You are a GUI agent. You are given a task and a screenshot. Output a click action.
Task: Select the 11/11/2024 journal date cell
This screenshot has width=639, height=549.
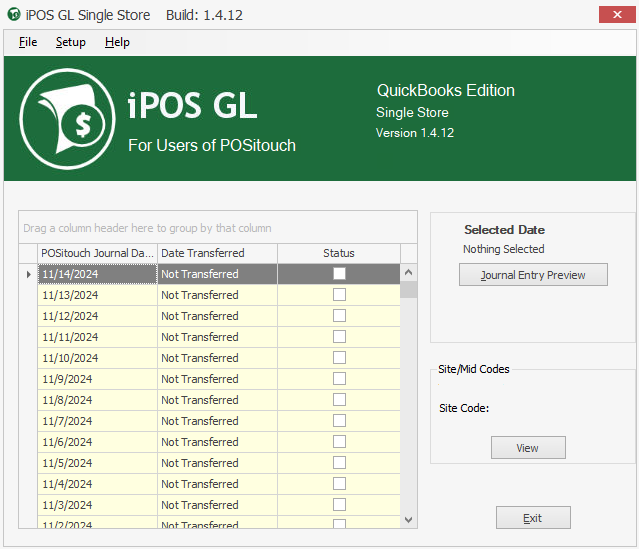[97, 337]
